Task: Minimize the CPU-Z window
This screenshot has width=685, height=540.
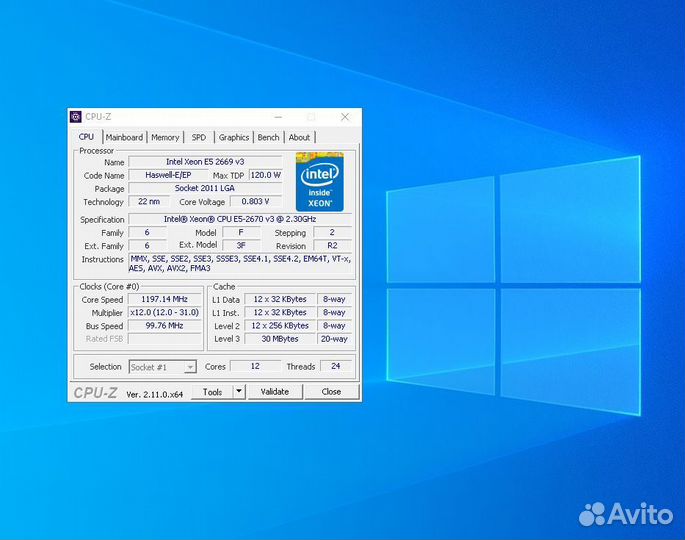Action: (x=283, y=117)
